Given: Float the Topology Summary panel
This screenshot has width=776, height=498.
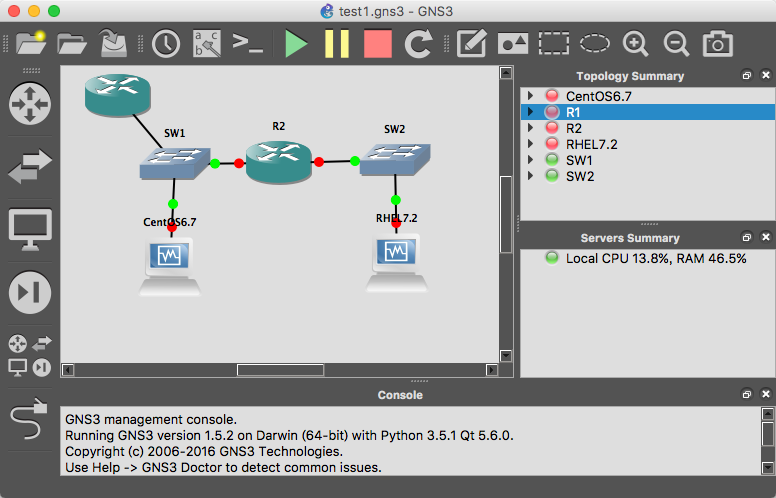Looking at the screenshot, I should coord(746,75).
